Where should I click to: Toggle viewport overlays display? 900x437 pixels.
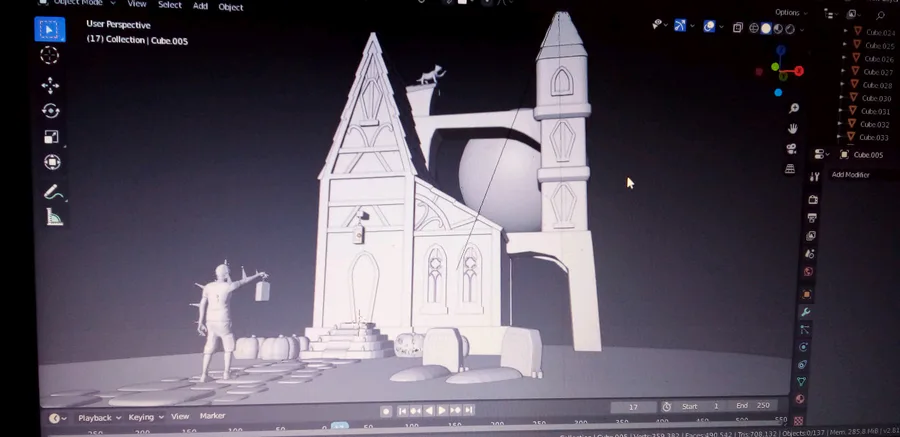709,26
